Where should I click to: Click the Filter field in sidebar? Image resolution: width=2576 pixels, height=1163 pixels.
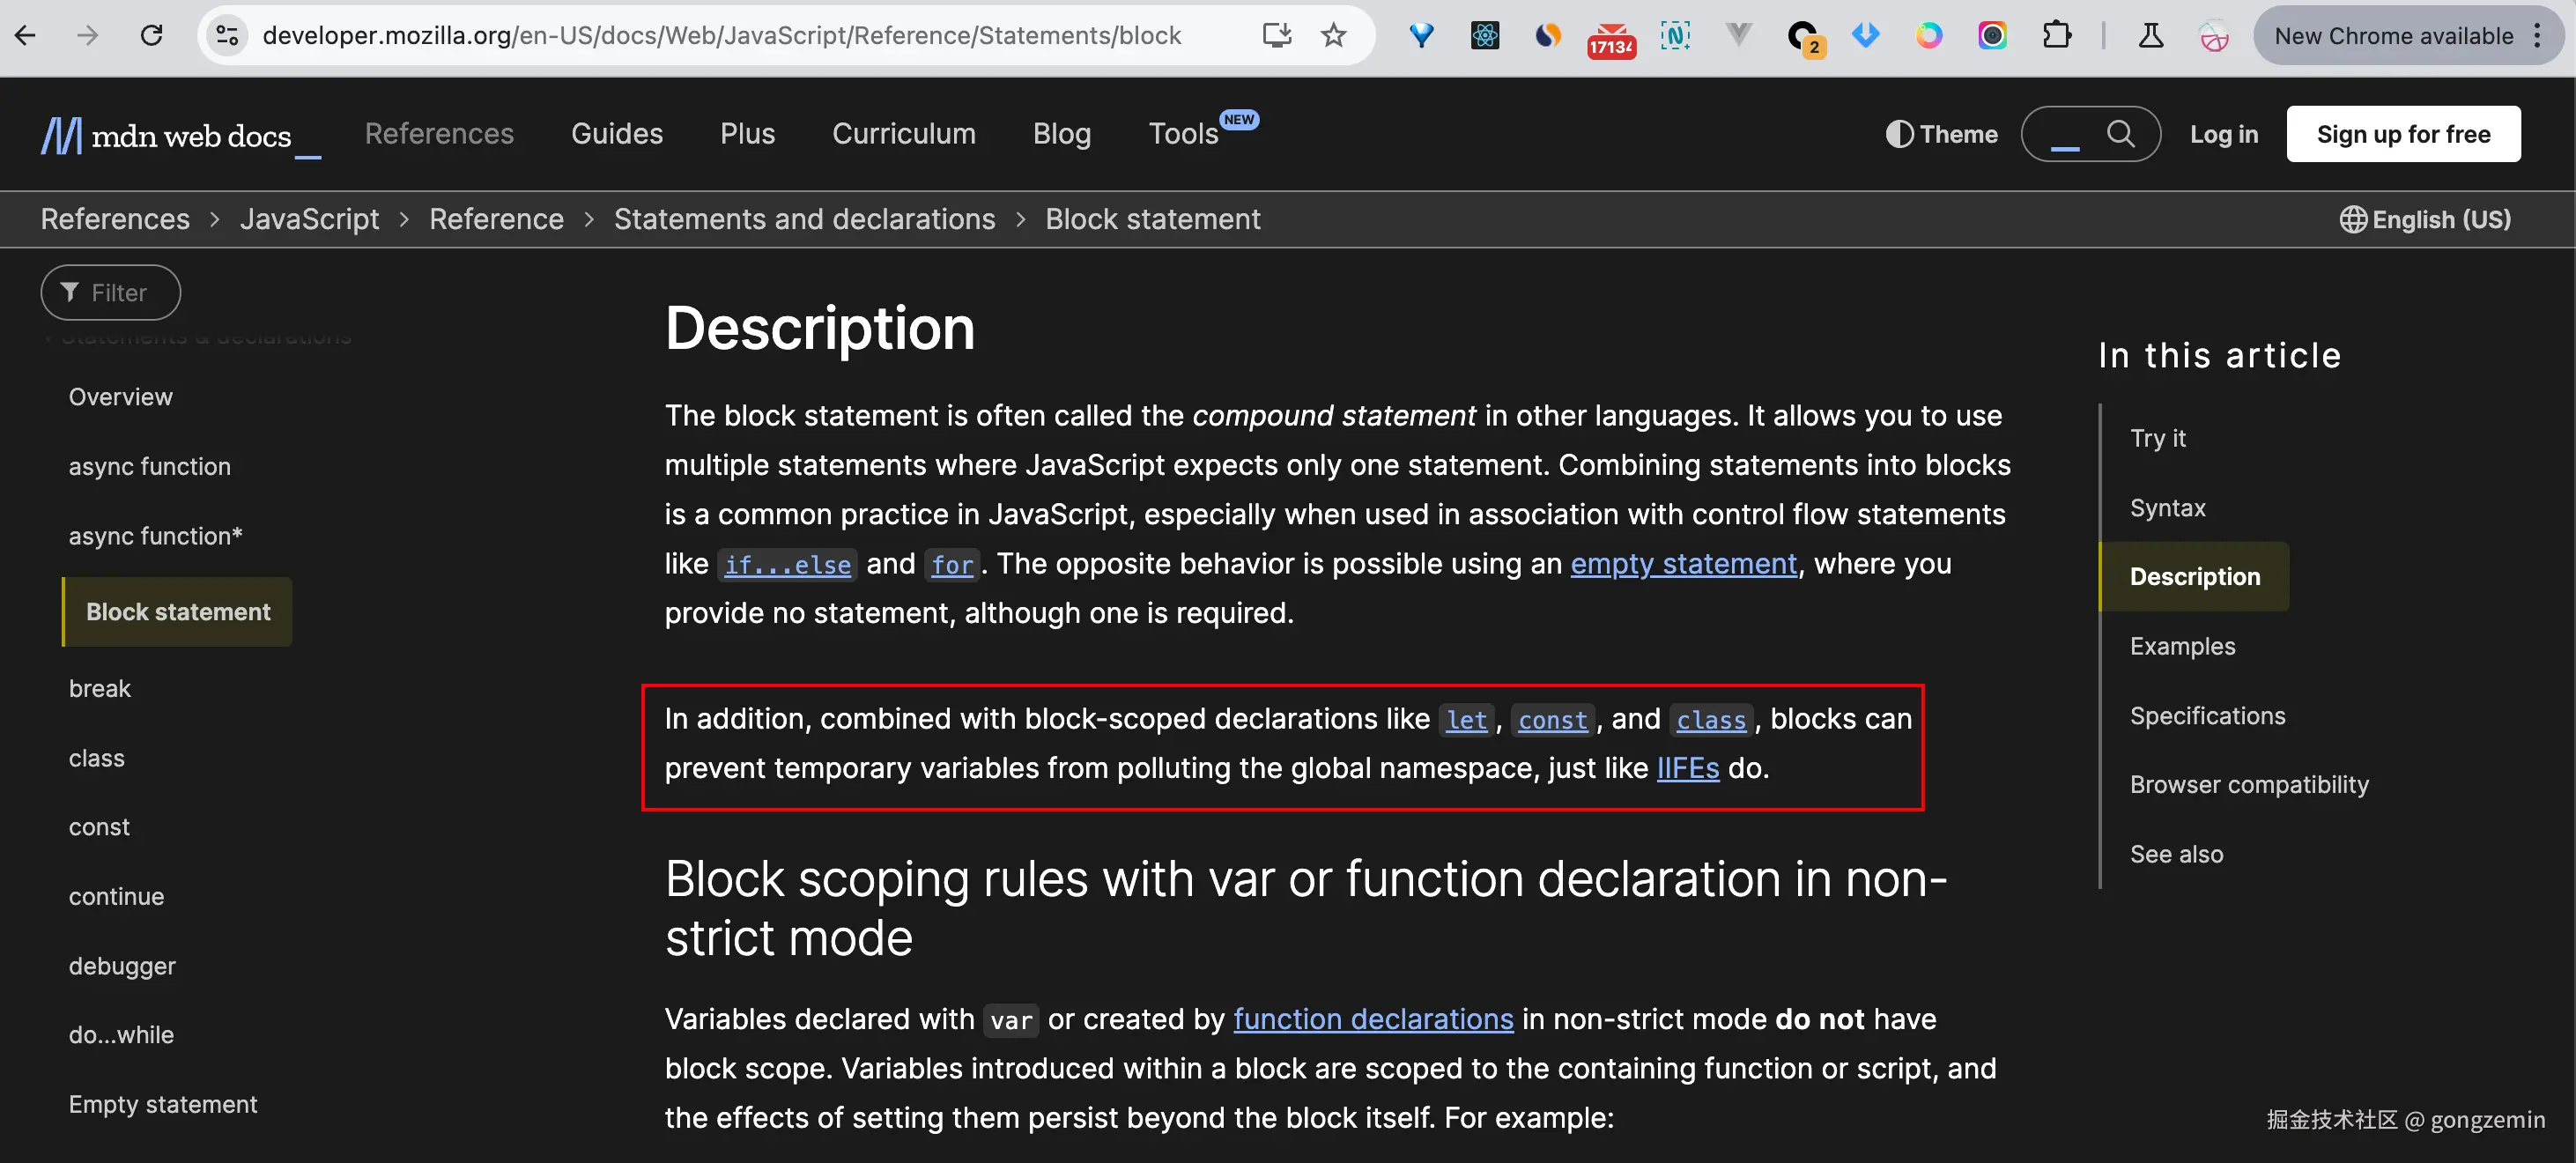point(110,293)
